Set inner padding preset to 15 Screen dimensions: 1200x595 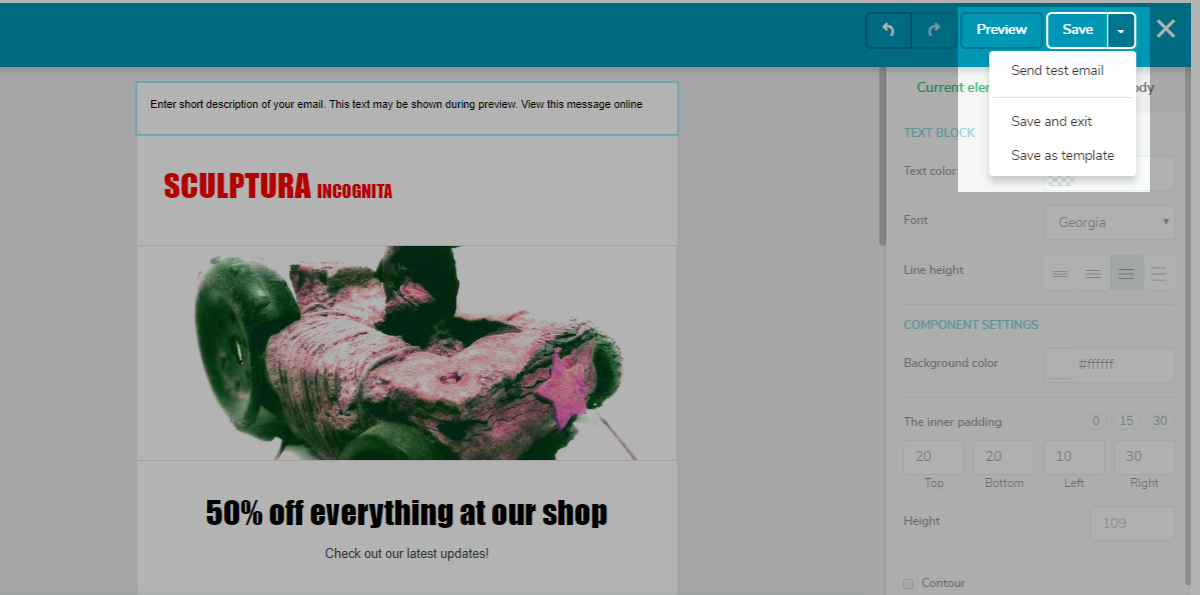click(1126, 421)
